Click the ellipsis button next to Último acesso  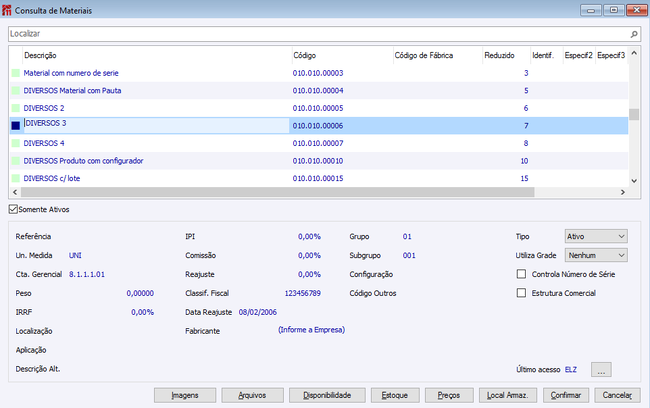pos(601,369)
